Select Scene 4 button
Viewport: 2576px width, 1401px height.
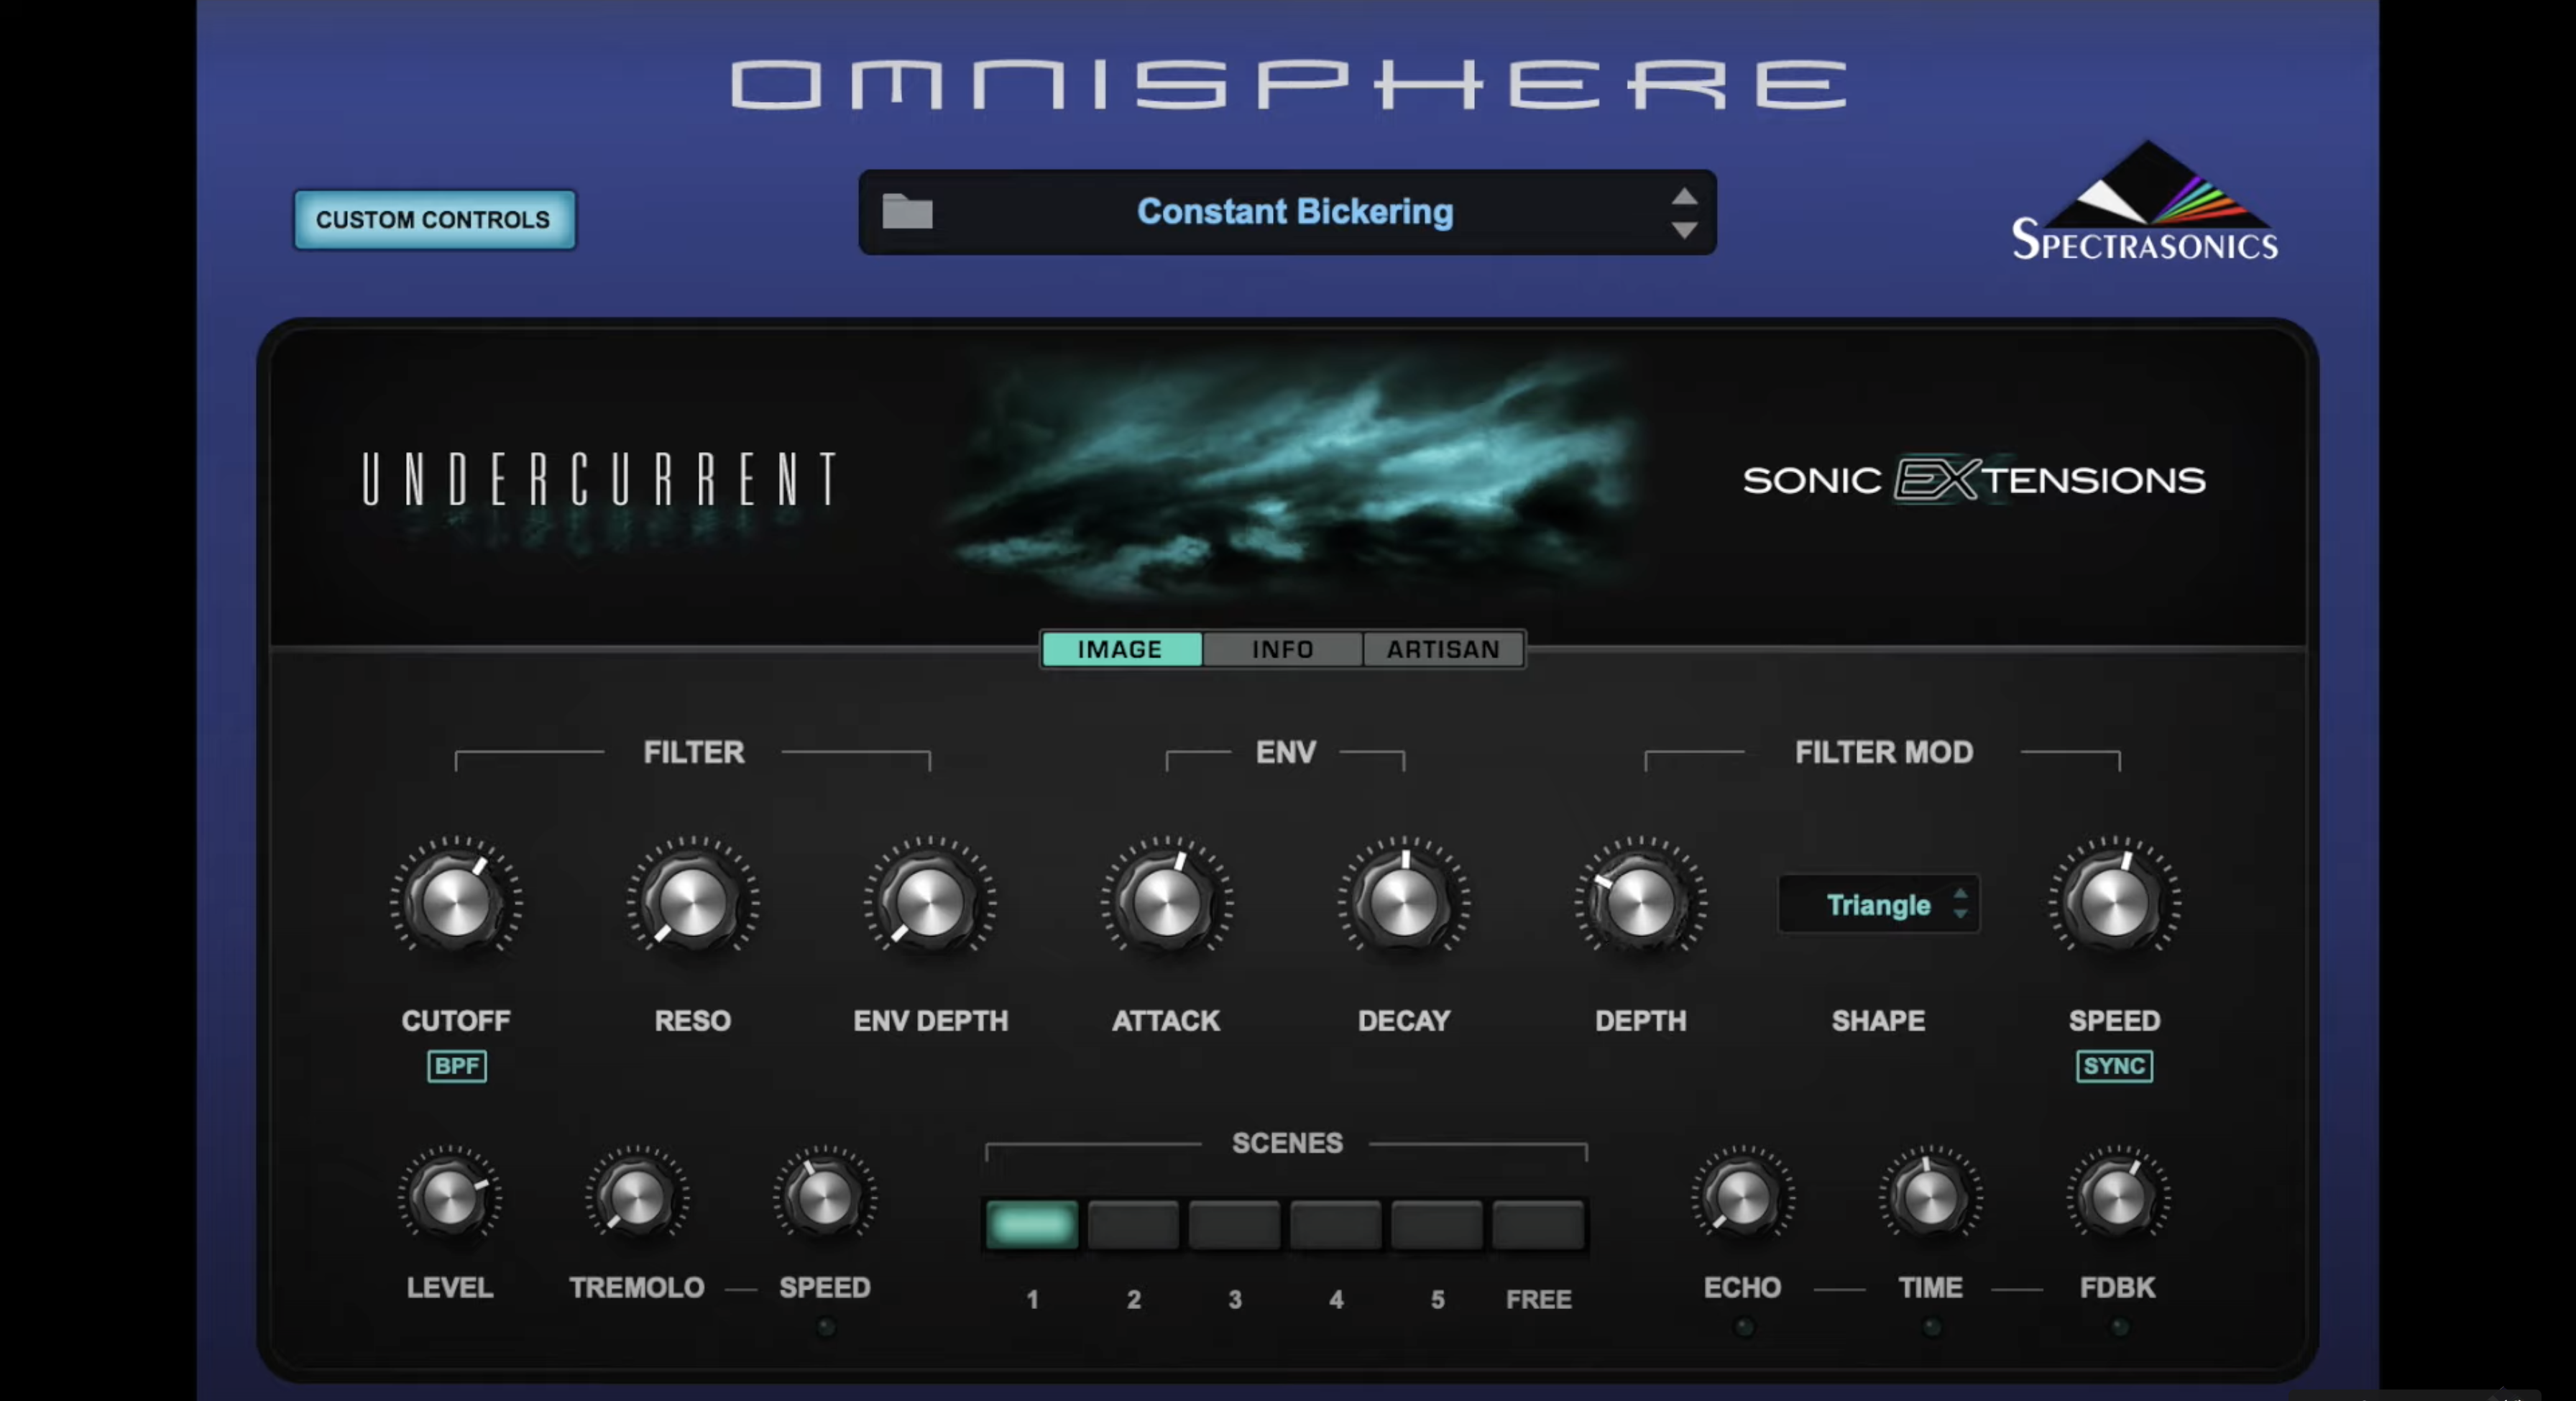(1336, 1225)
